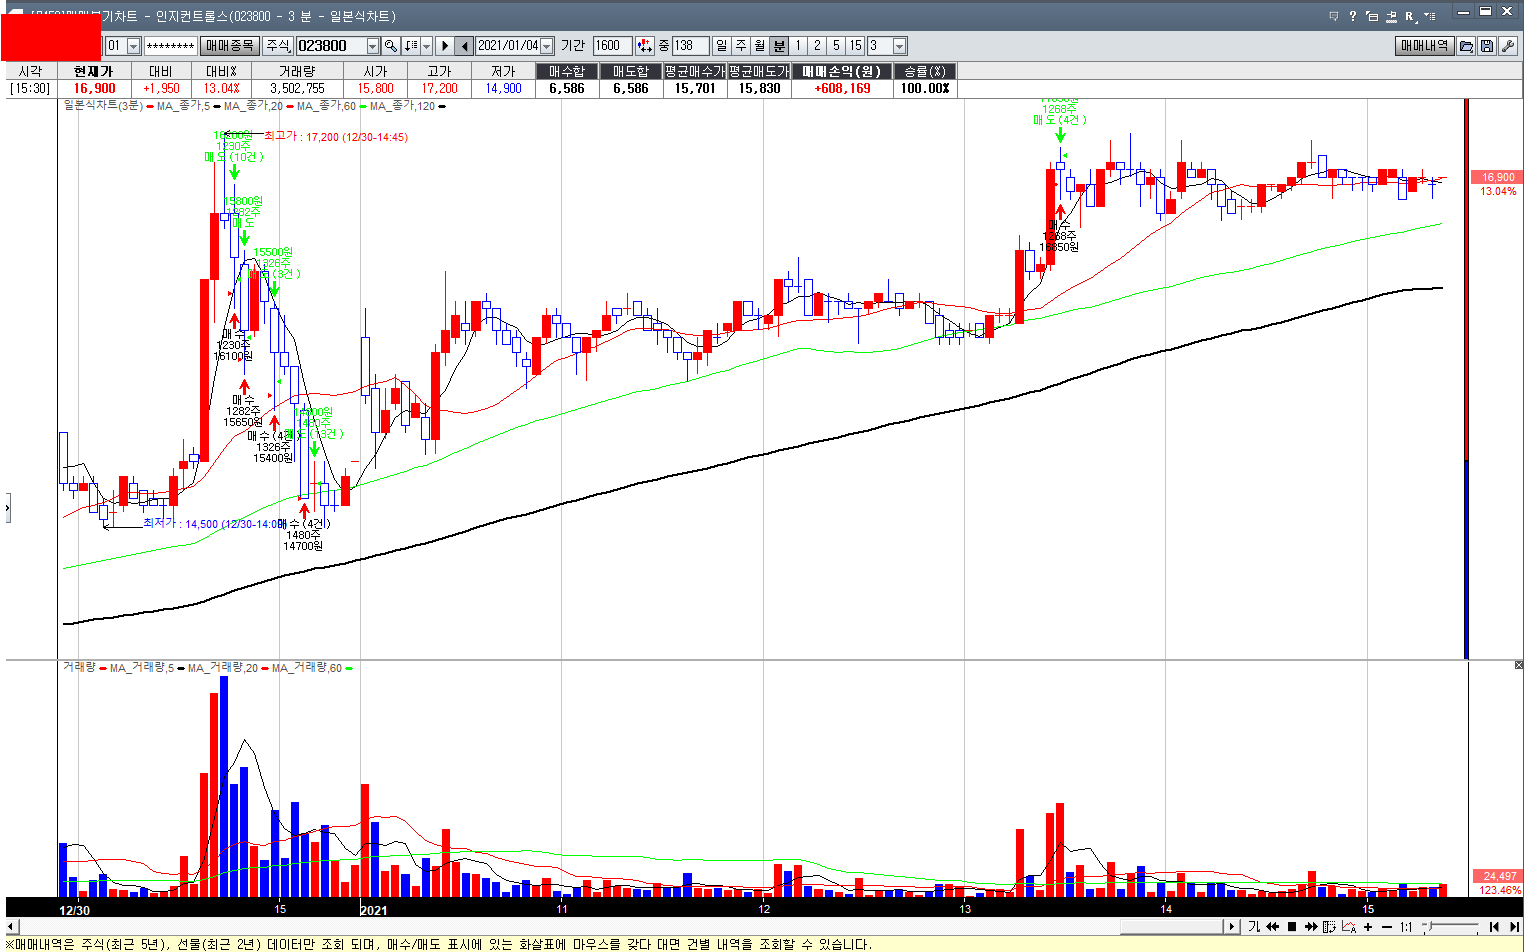Open the minute interval 3 dropdown arrow

(x=899, y=46)
